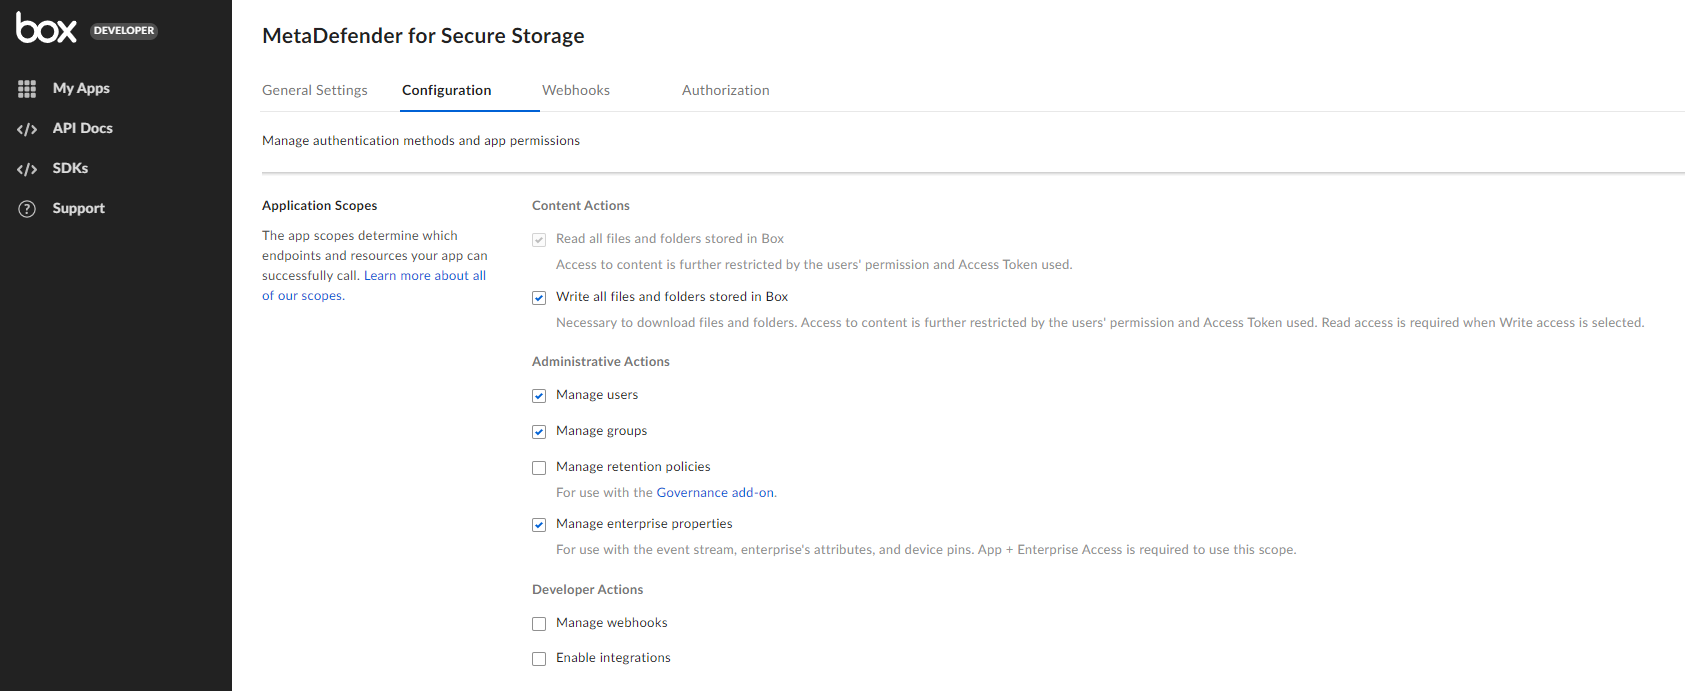Screen dimensions: 1685x691
Task: Click the 'Administrative Actions' heading
Action: tap(601, 361)
